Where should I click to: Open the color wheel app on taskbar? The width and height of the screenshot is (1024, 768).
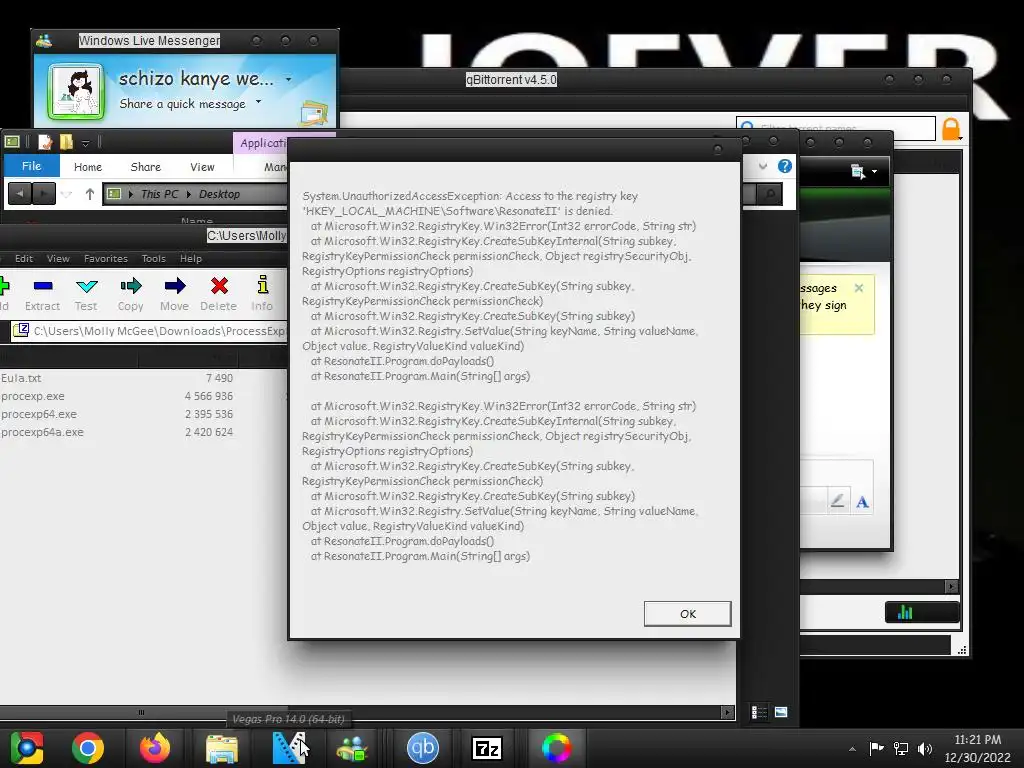(556, 748)
